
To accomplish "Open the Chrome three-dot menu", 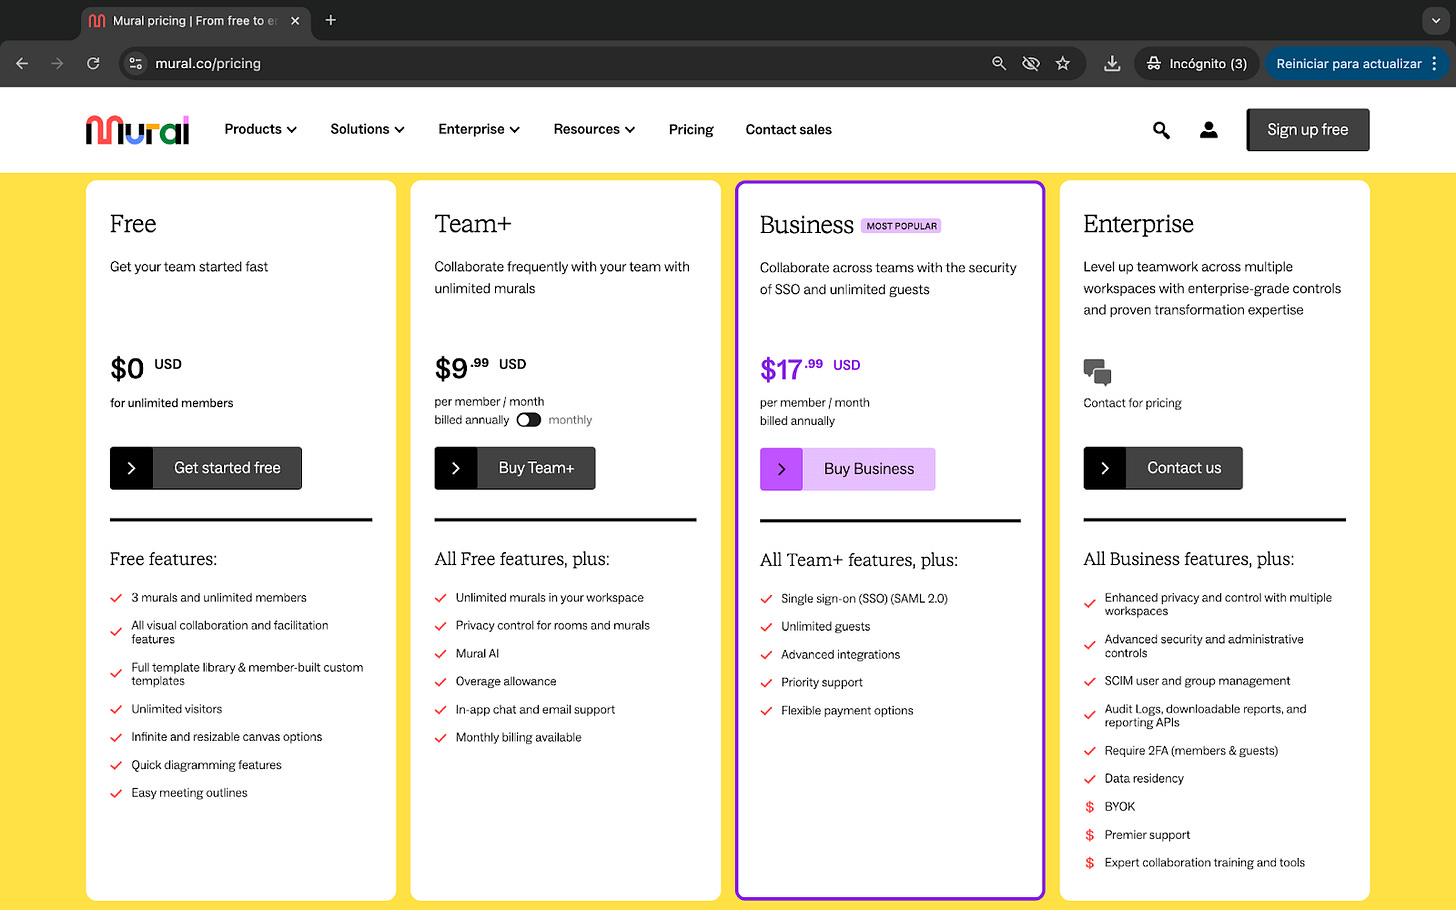I will point(1435,63).
